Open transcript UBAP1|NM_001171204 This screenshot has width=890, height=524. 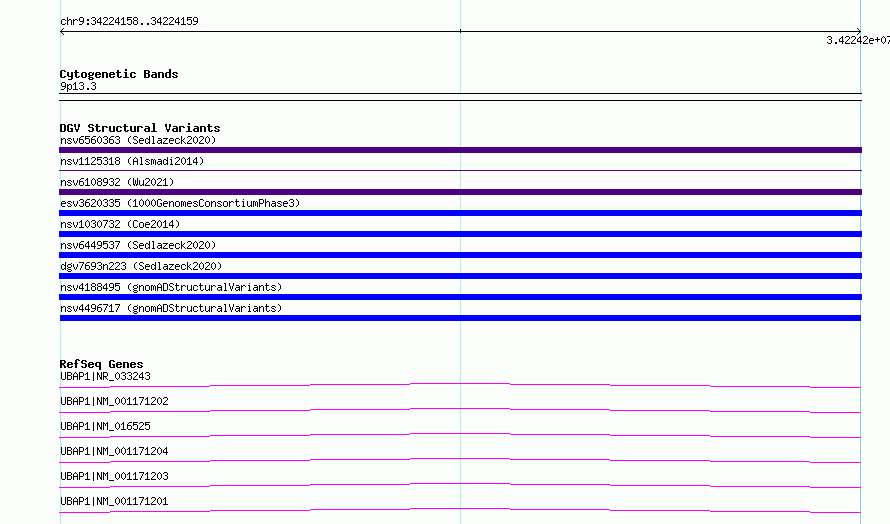114,451
